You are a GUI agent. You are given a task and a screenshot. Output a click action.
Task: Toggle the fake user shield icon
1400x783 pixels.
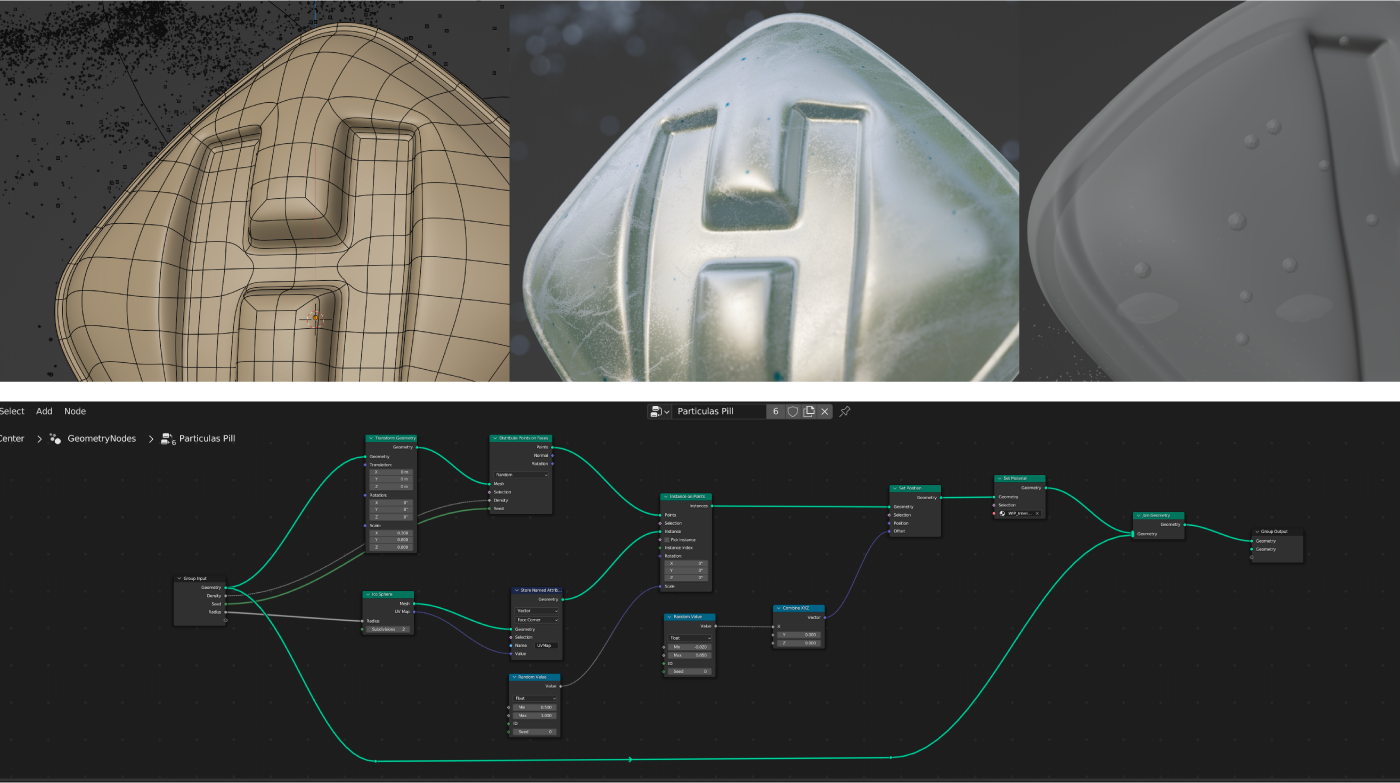click(793, 411)
